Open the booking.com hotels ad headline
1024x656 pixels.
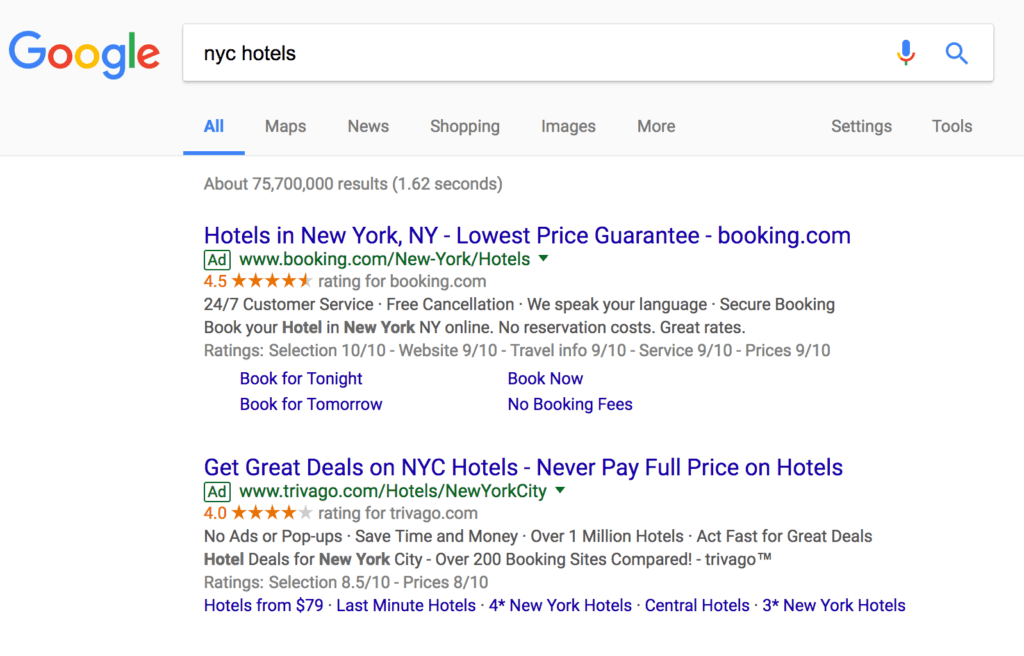click(x=526, y=235)
